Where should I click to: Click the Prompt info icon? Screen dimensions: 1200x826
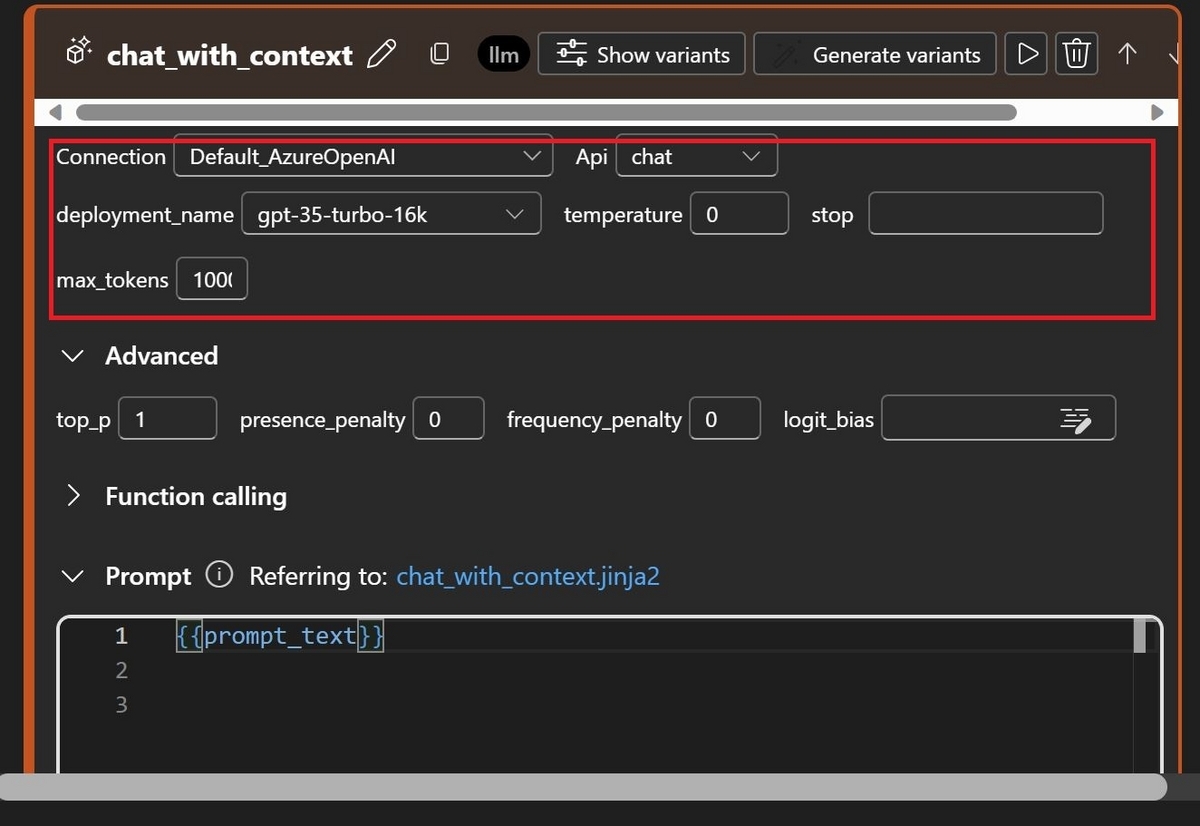219,575
